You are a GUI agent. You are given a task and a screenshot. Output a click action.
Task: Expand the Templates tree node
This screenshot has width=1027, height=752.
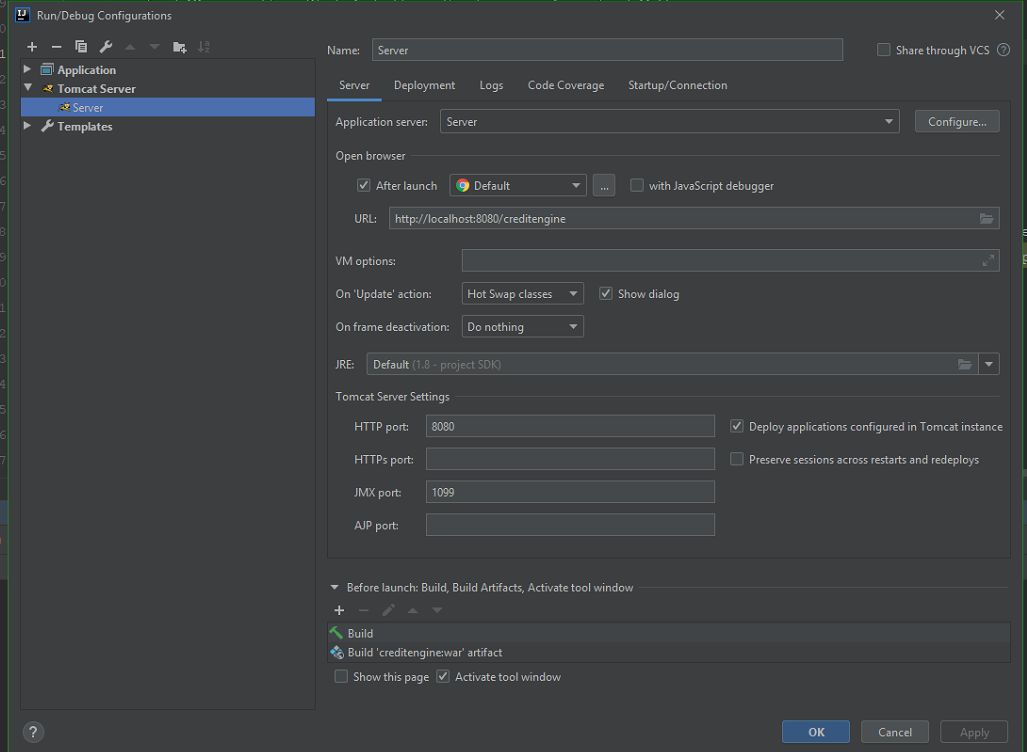tap(27, 125)
